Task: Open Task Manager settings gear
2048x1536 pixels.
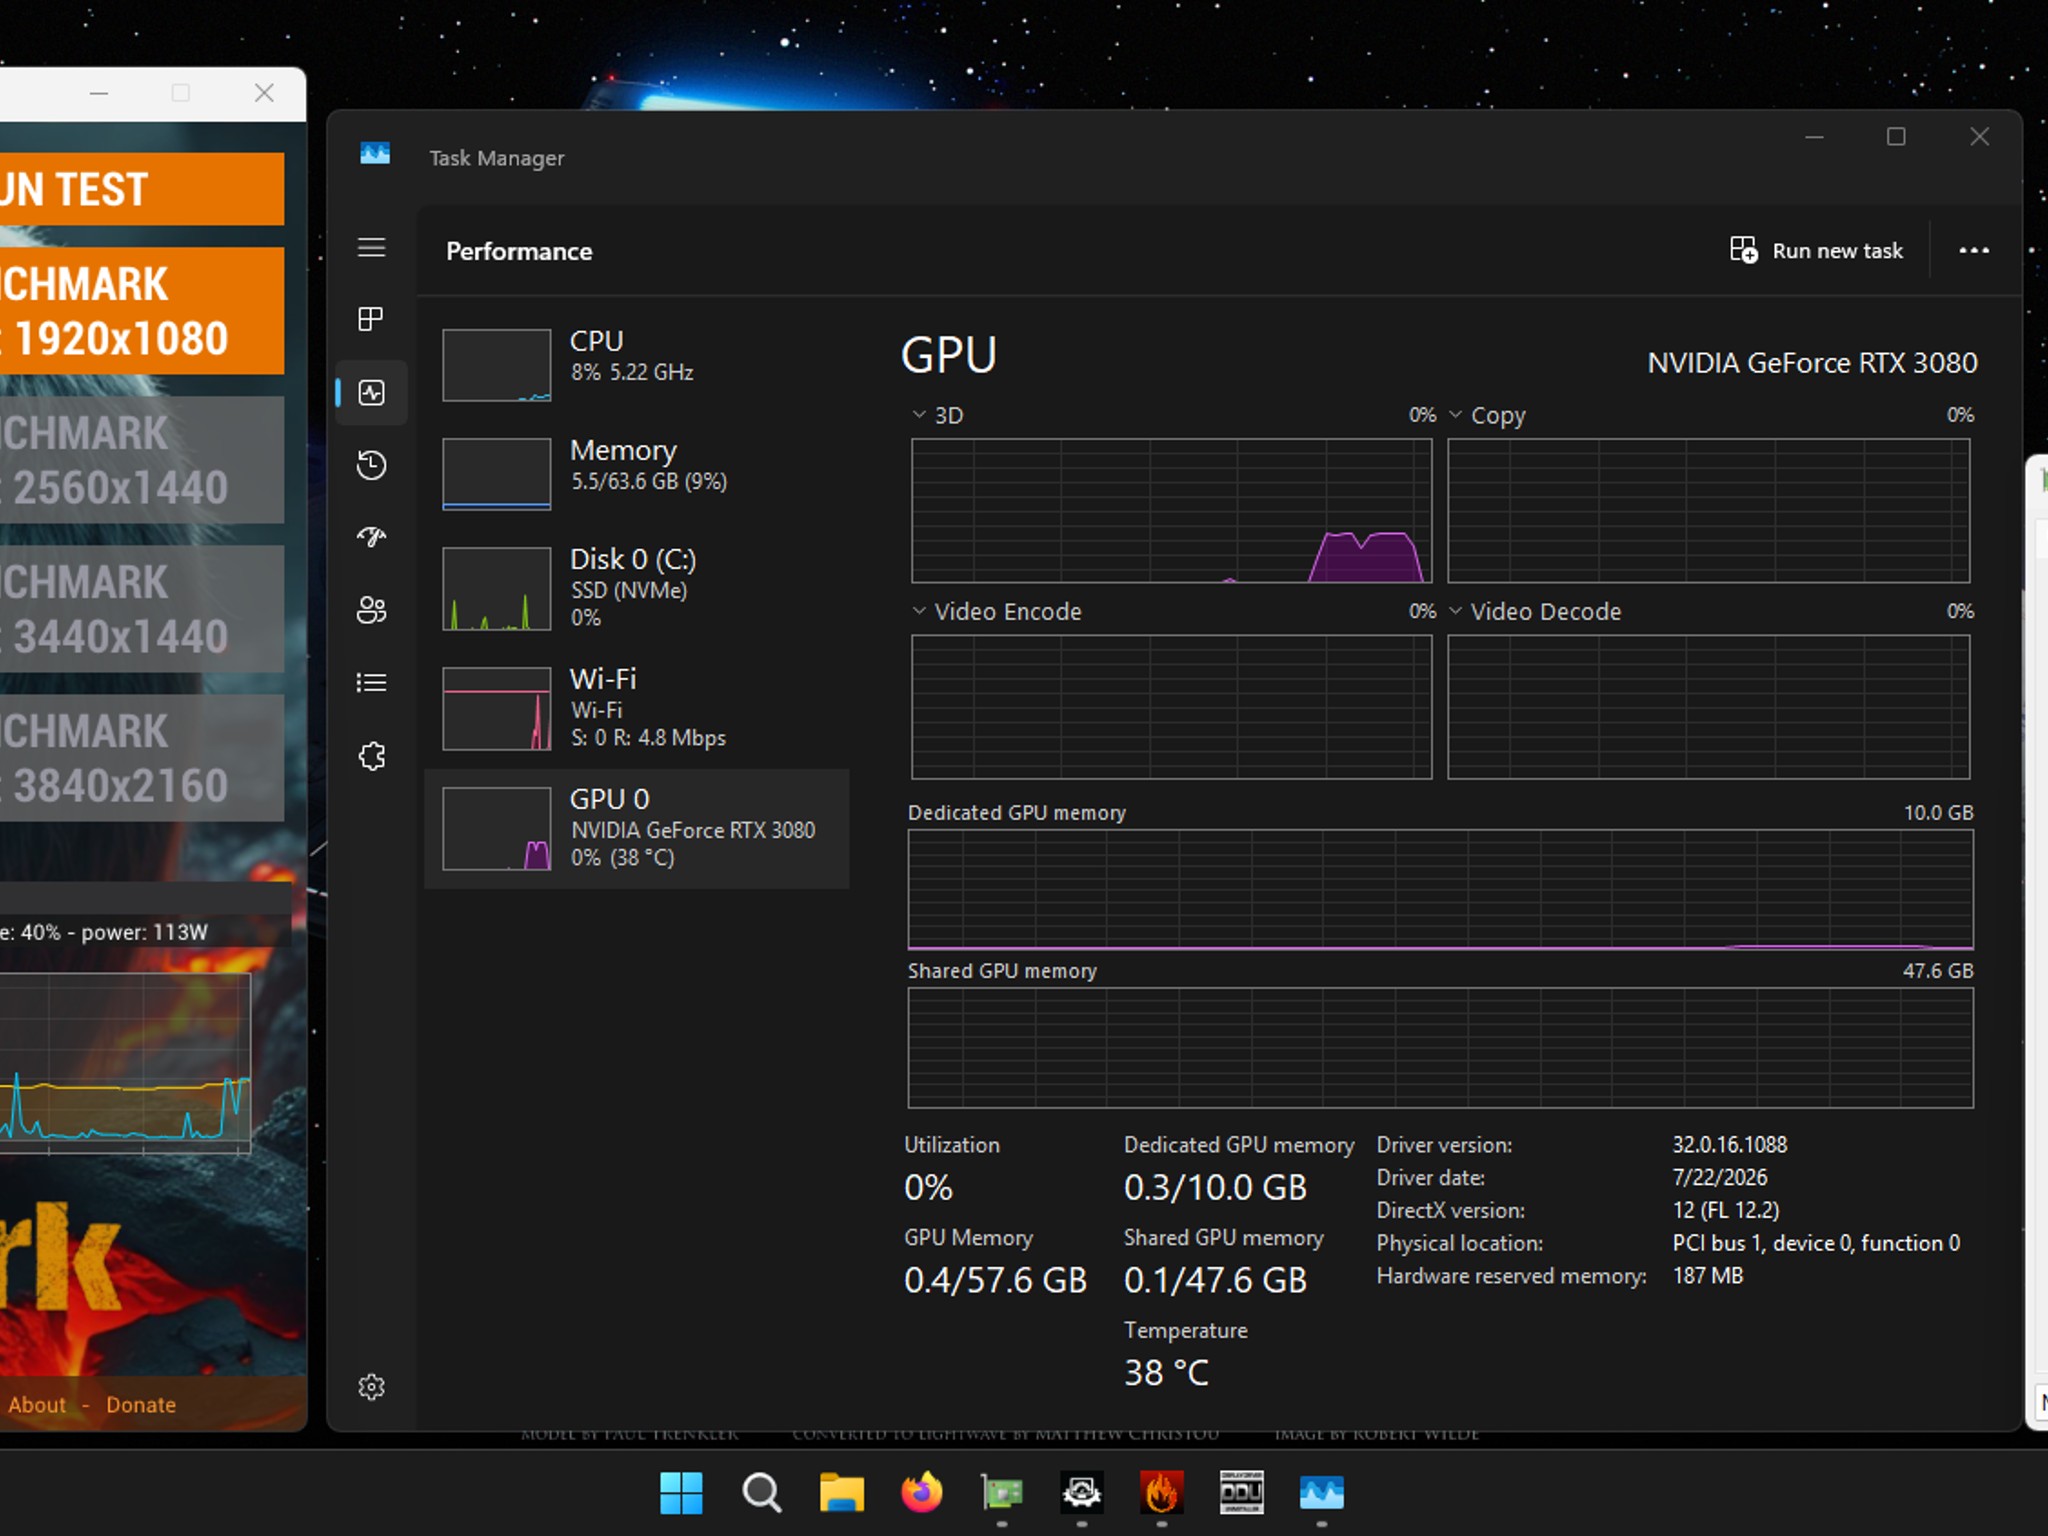Action: click(371, 1387)
